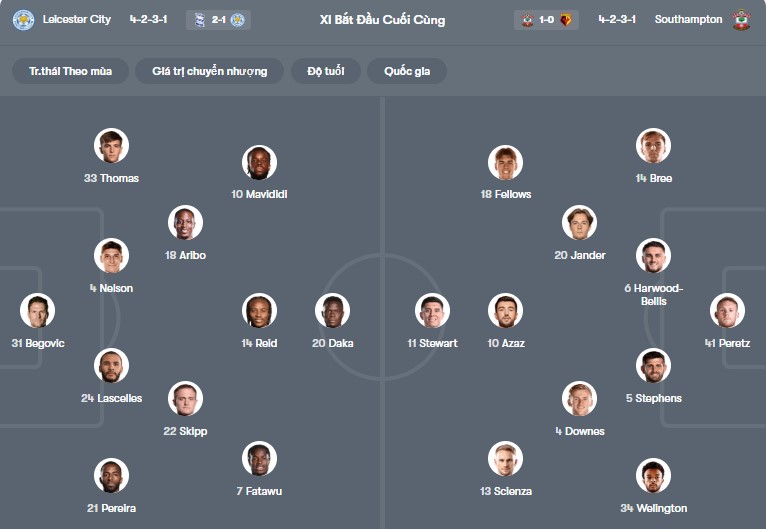
Task: Click Skipp's player photo
Action: [x=185, y=399]
